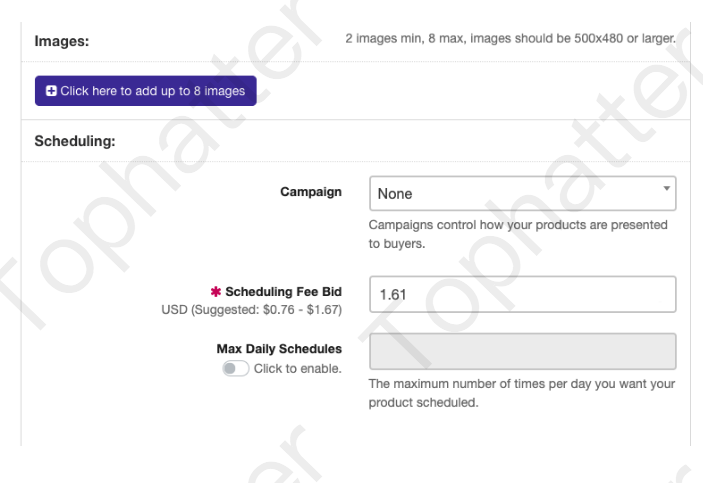Click the Campaign dropdown arrow
The height and width of the screenshot is (483, 703).
[666, 187]
